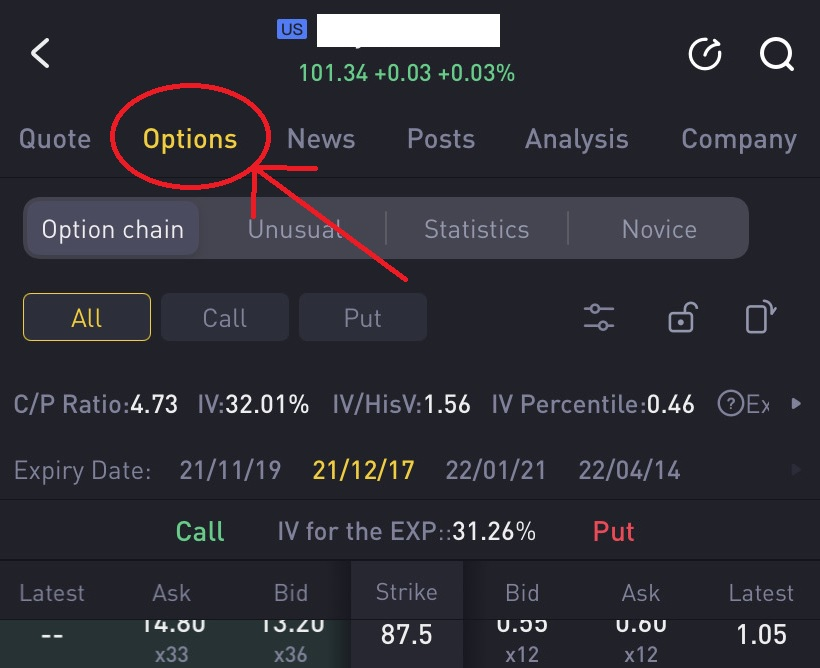Toggle the unlock padlock icon
Viewport: 820px width, 668px height.
[682, 318]
